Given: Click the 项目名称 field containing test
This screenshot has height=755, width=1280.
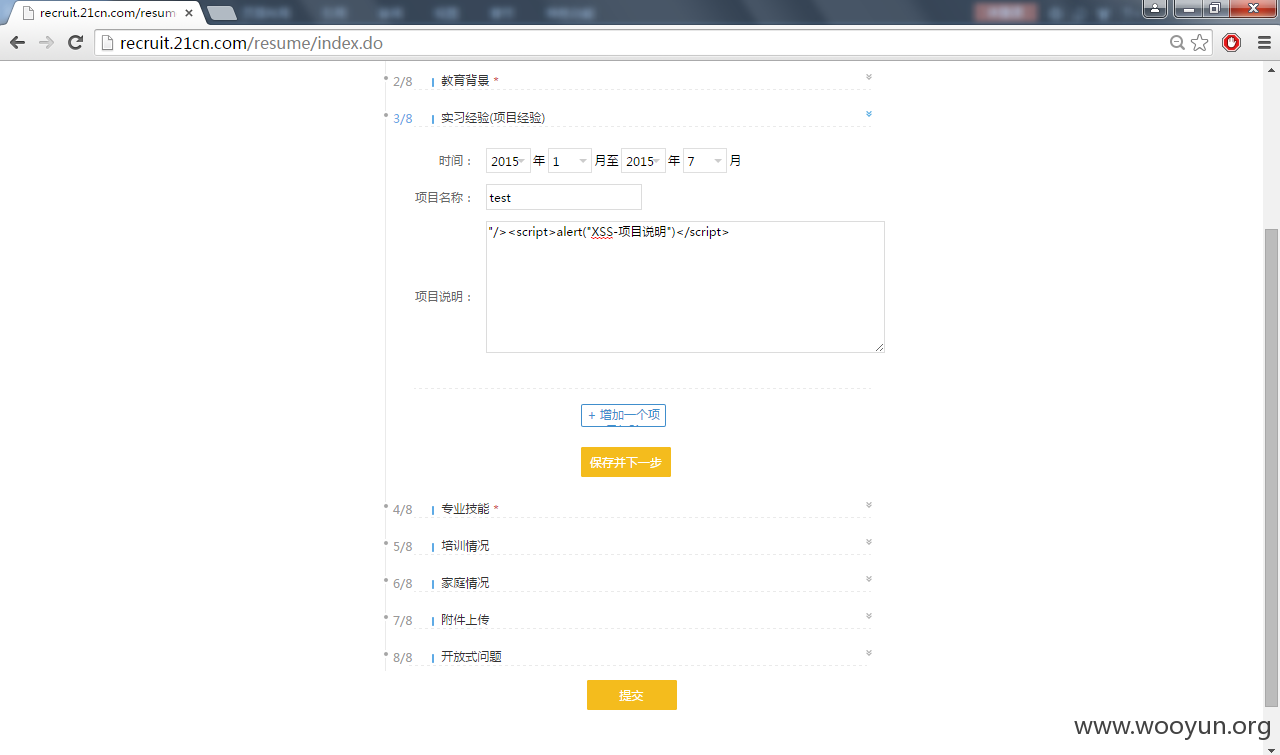Looking at the screenshot, I should 564,197.
